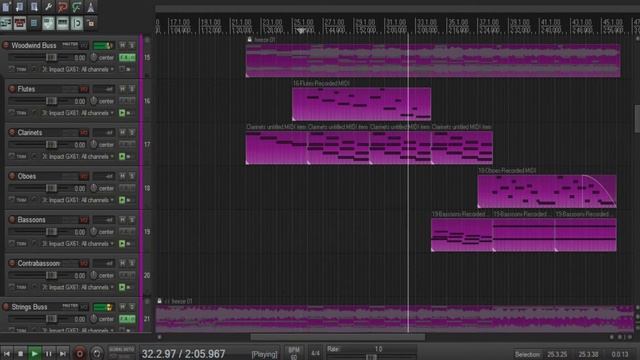Mute the Clarinets track
This screenshot has height=360, width=640.
122,133
